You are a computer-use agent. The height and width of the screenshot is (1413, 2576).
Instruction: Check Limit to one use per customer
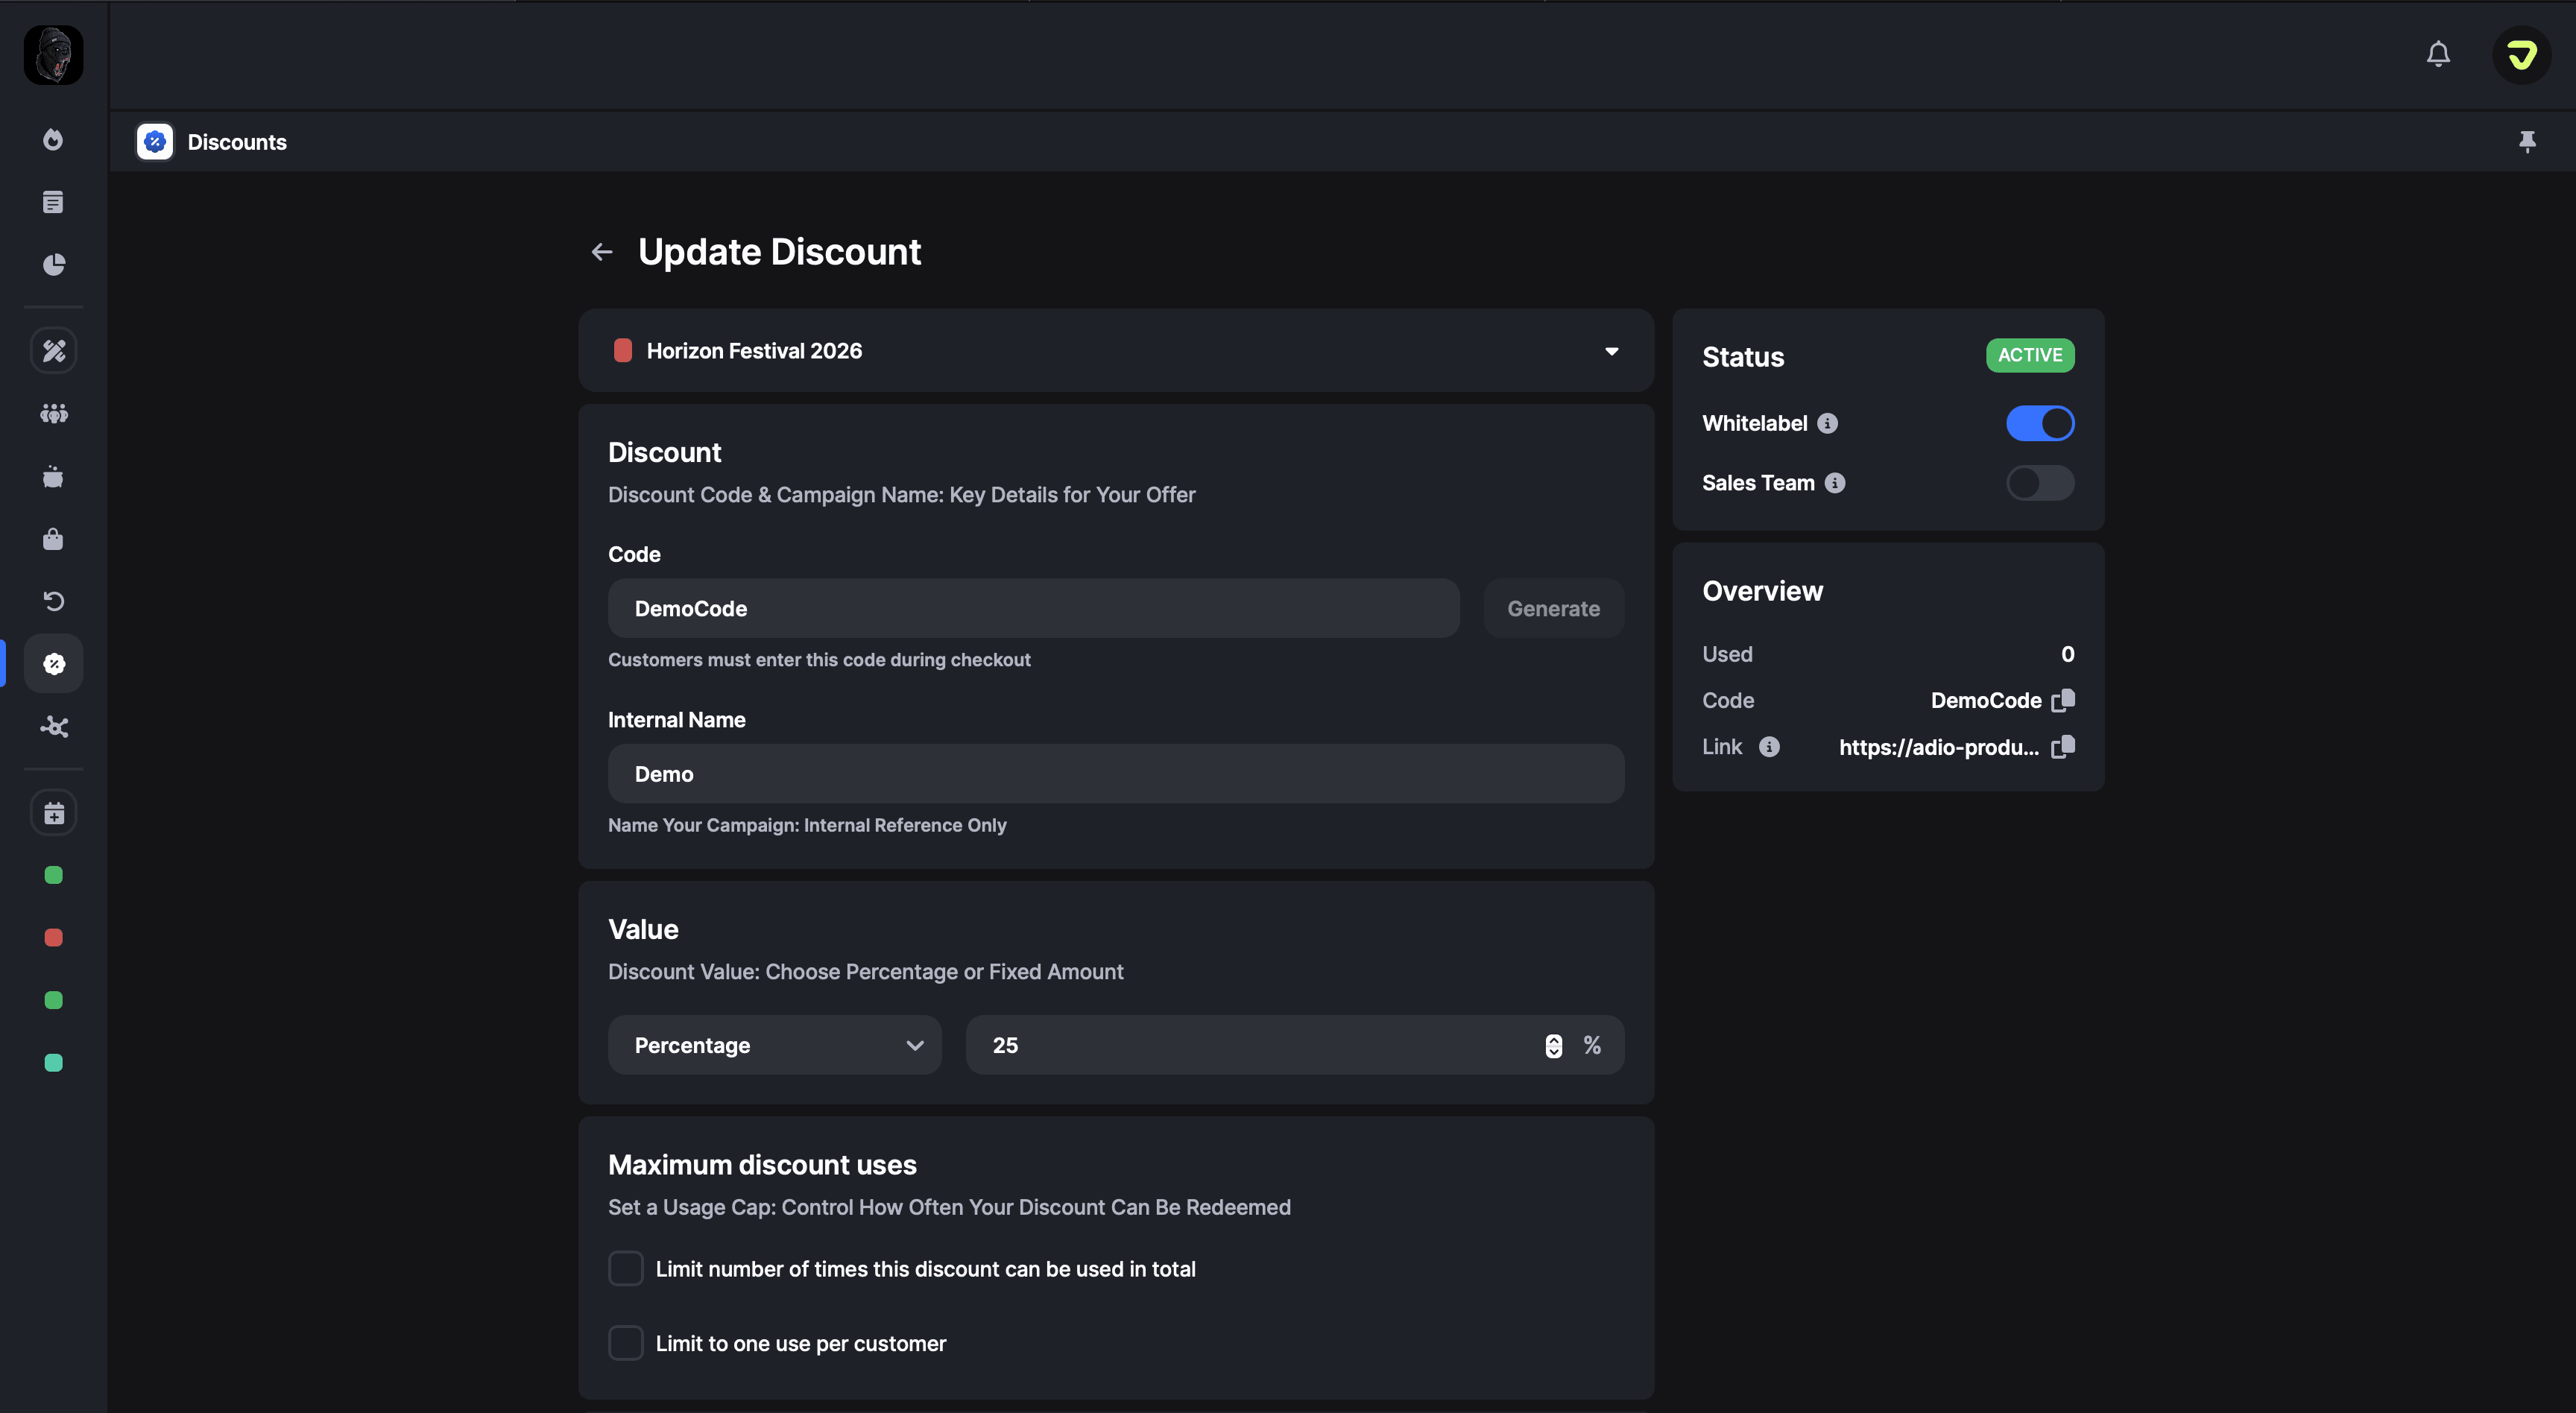(x=626, y=1343)
